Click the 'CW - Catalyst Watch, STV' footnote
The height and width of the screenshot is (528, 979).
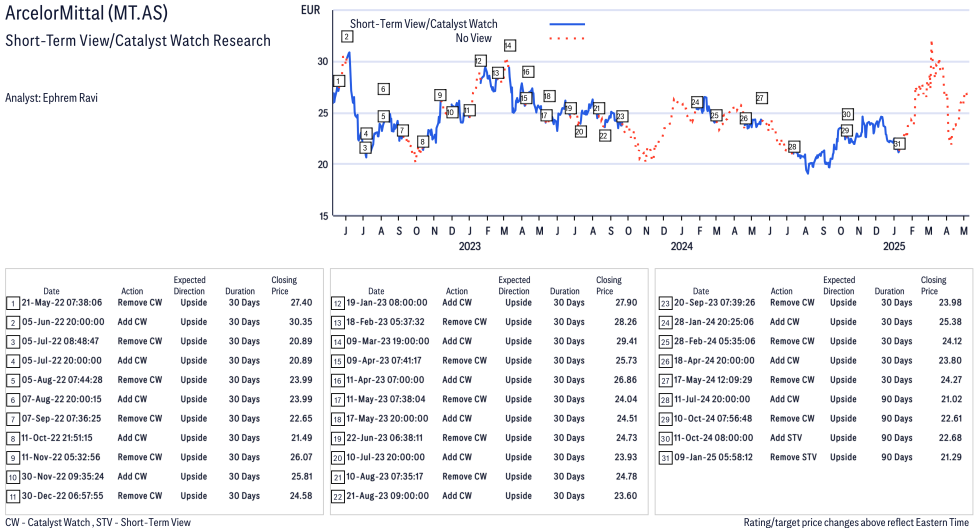98,522
